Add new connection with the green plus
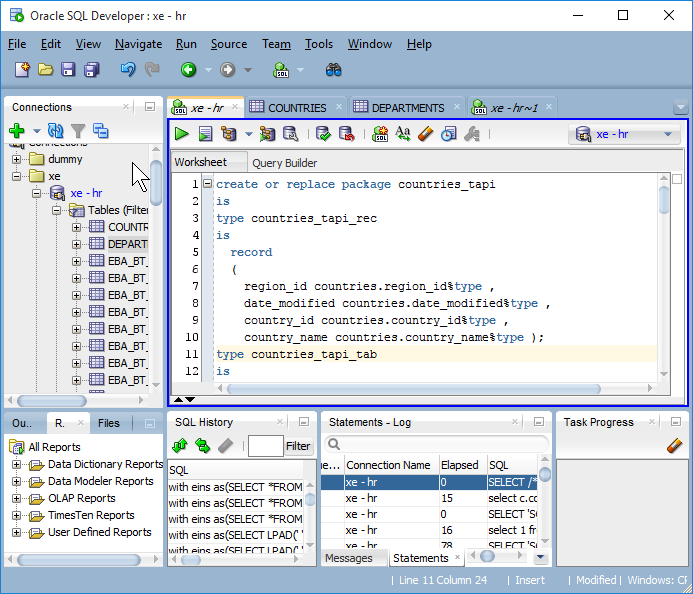This screenshot has height=594, width=693. [17, 131]
